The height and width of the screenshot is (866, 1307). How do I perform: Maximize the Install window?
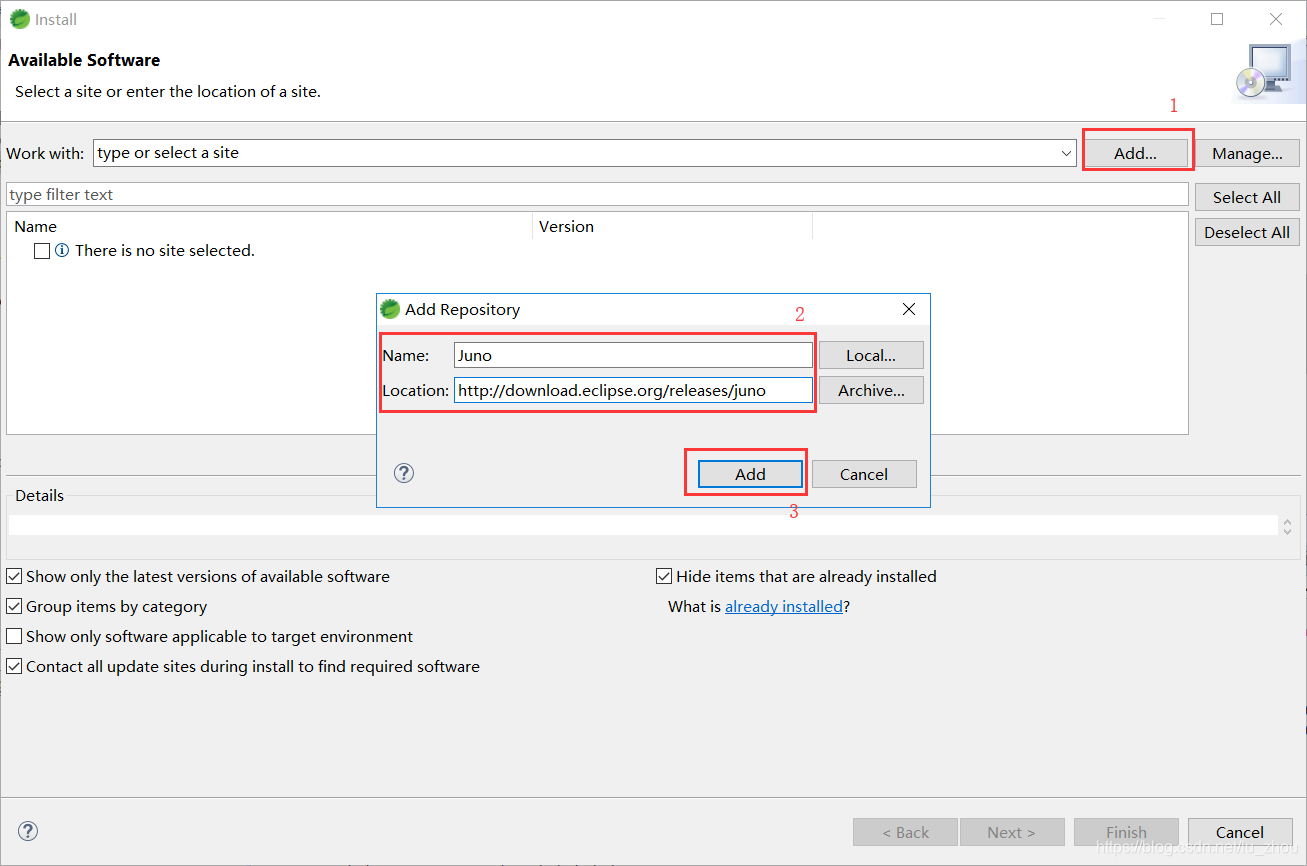pyautogui.click(x=1217, y=19)
